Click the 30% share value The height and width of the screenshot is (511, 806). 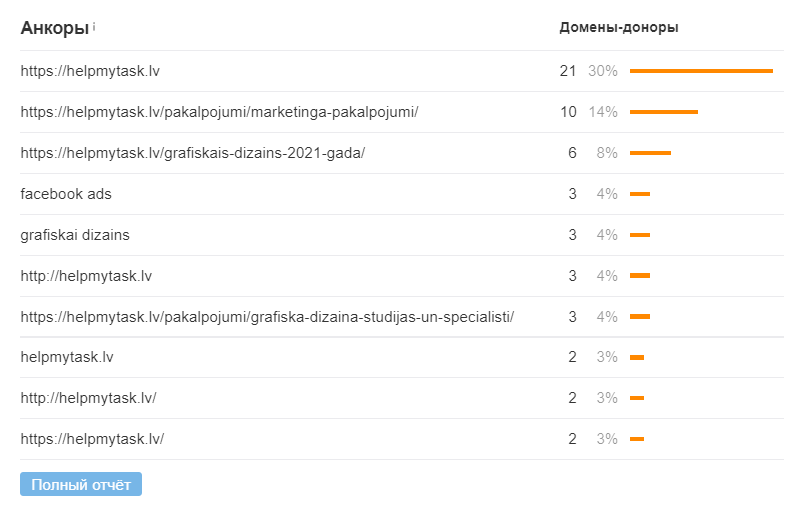point(603,71)
